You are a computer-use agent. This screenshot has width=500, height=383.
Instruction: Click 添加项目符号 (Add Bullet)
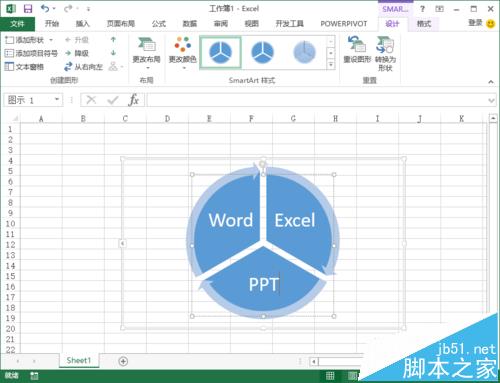(x=31, y=53)
